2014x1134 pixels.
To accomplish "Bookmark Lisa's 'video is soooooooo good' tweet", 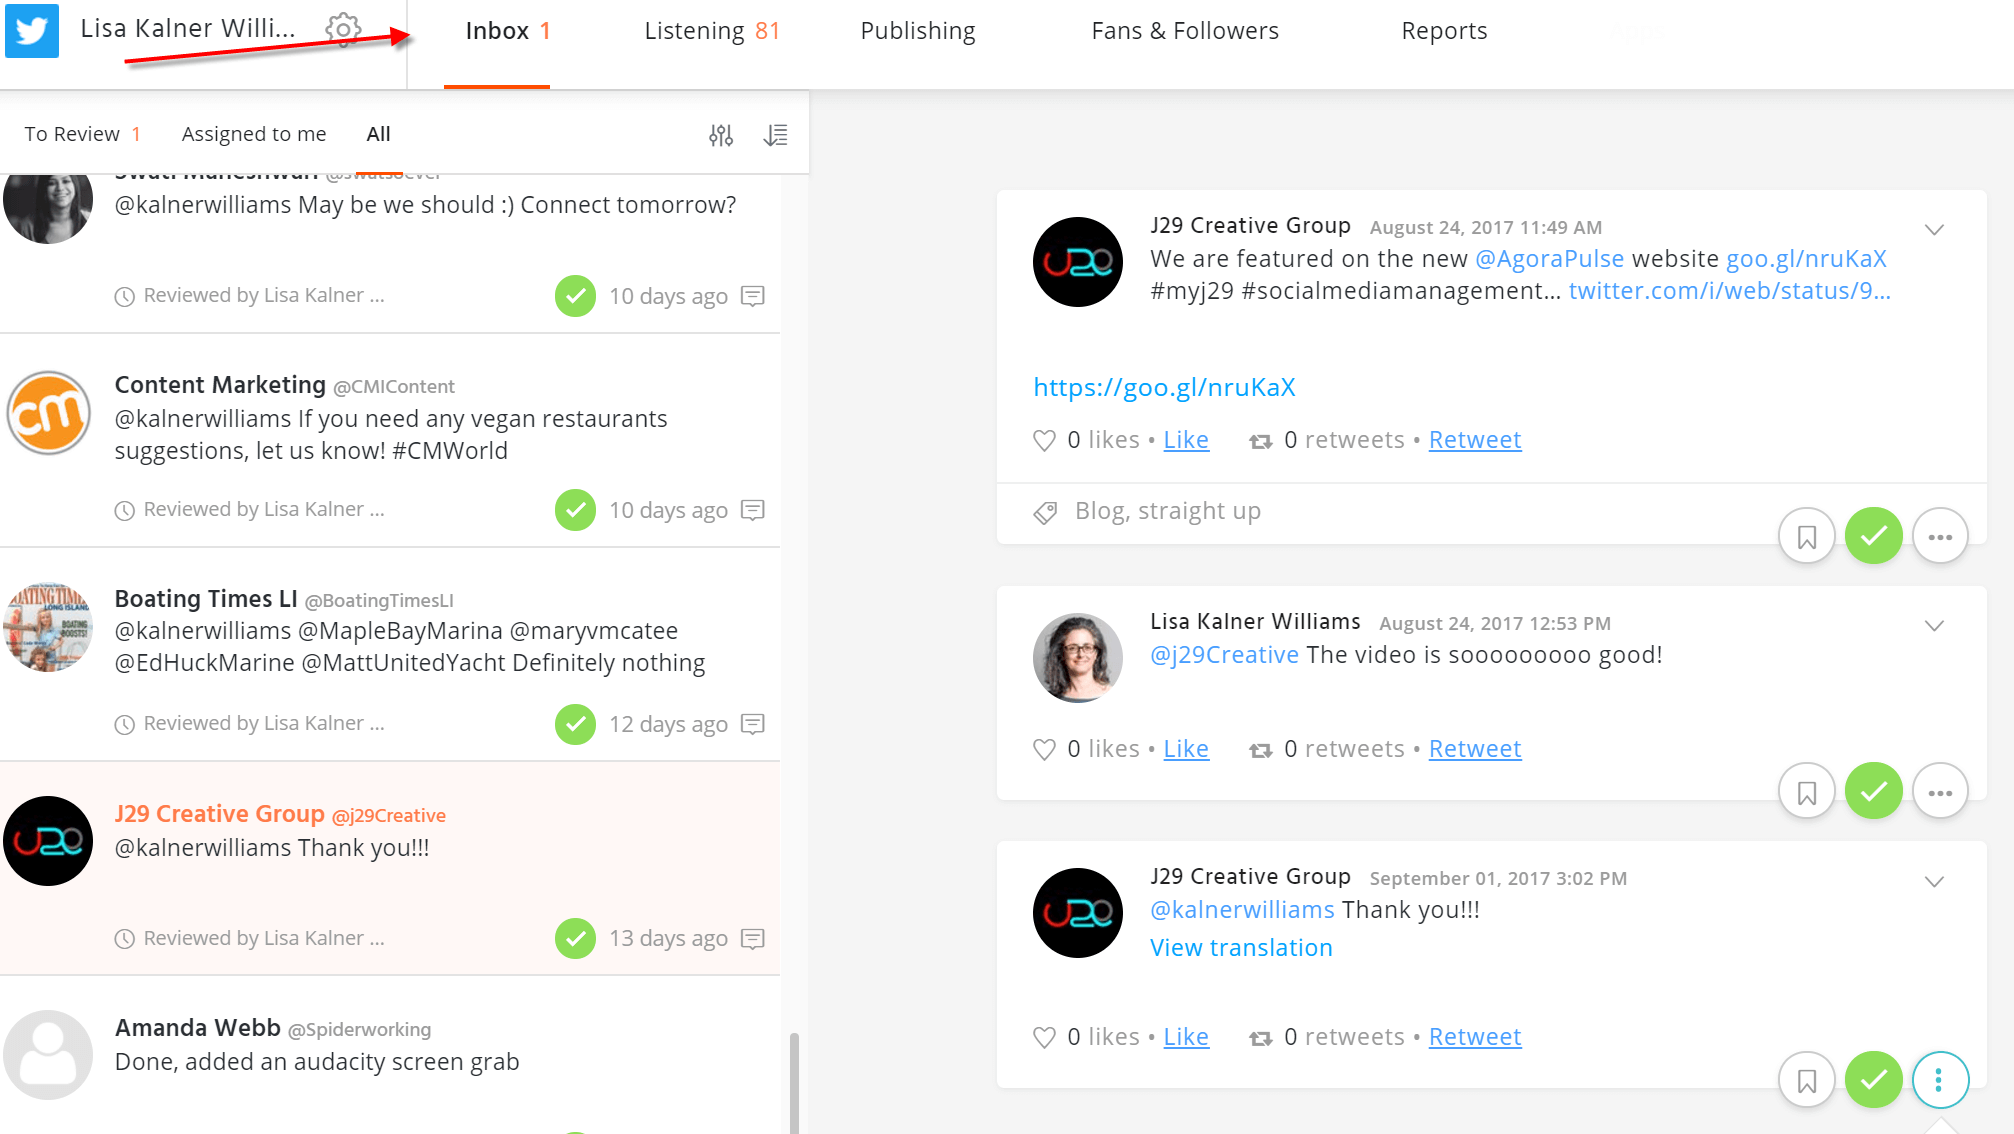I will tap(1807, 792).
